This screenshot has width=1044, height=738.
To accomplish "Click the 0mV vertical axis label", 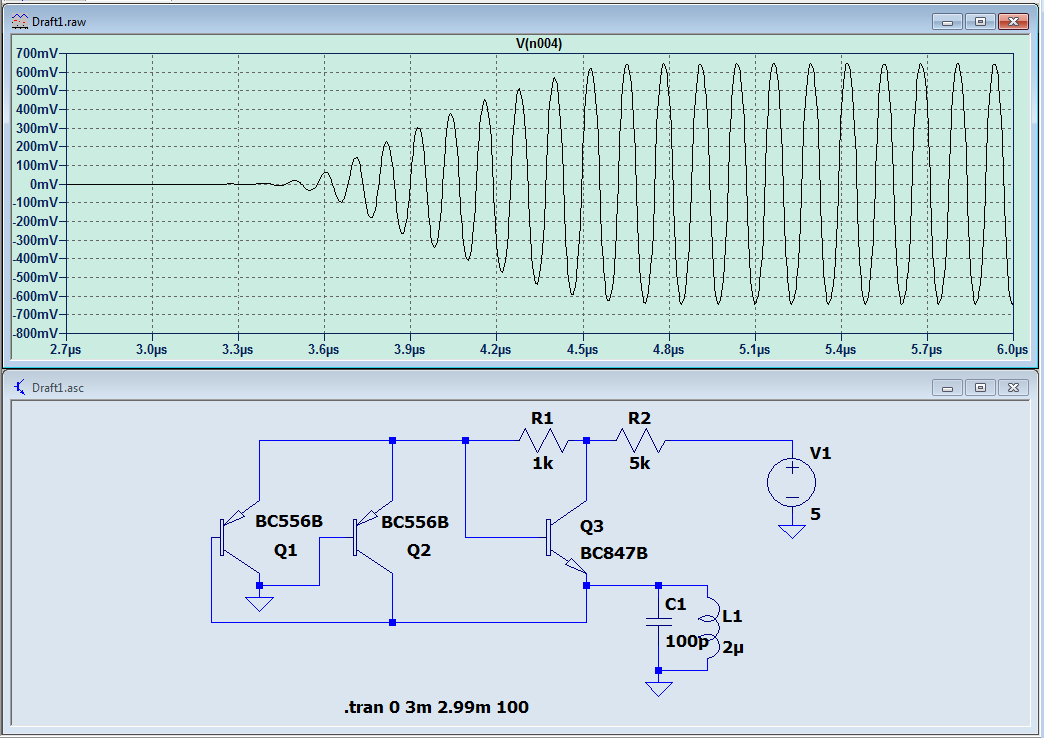I will click(x=44, y=184).
